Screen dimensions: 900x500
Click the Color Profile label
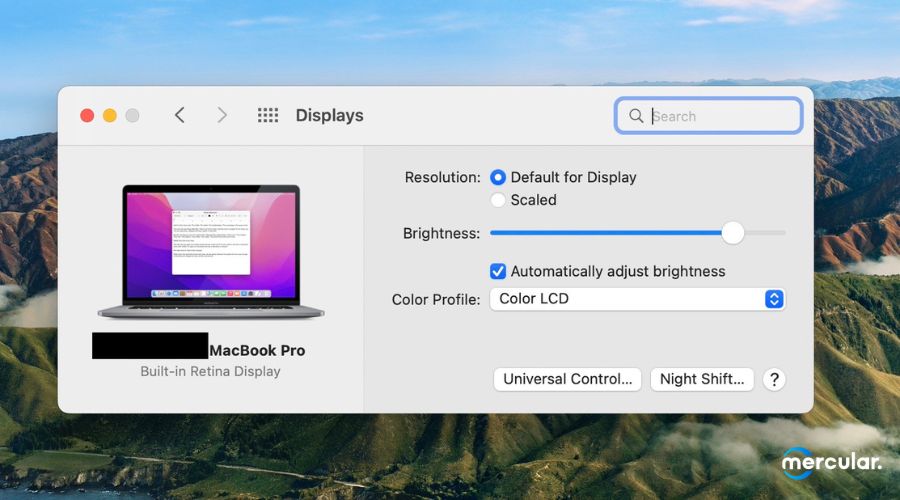pos(436,300)
